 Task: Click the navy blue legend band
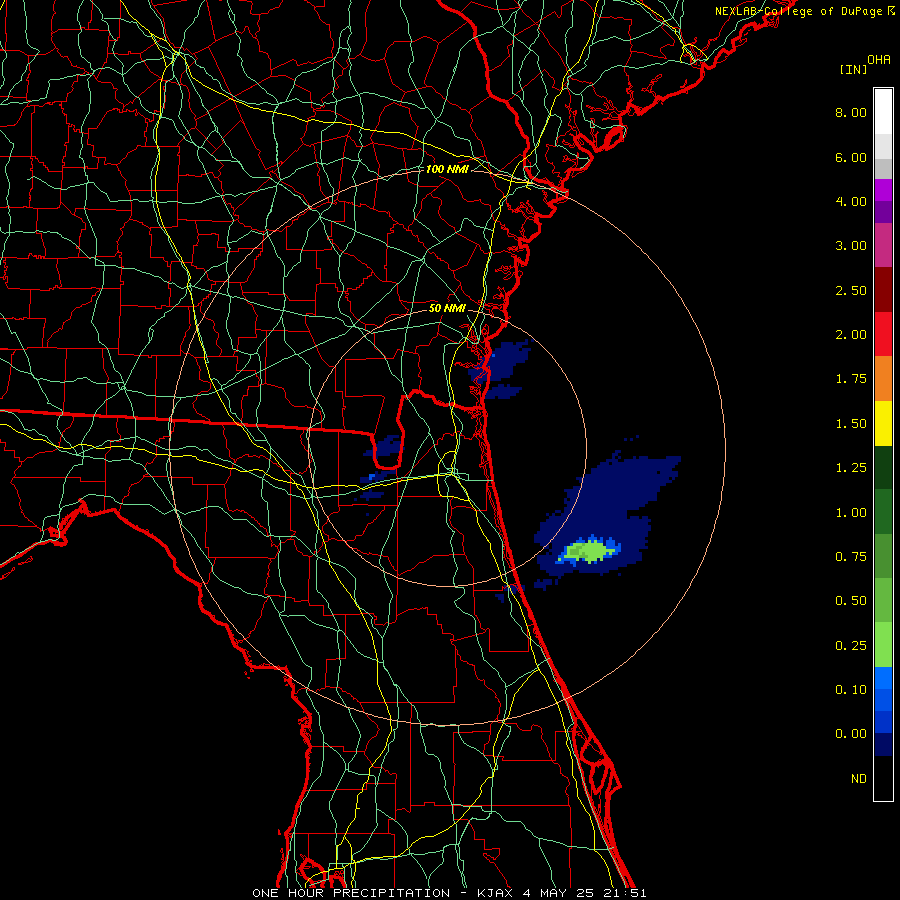pyautogui.click(x=883, y=744)
